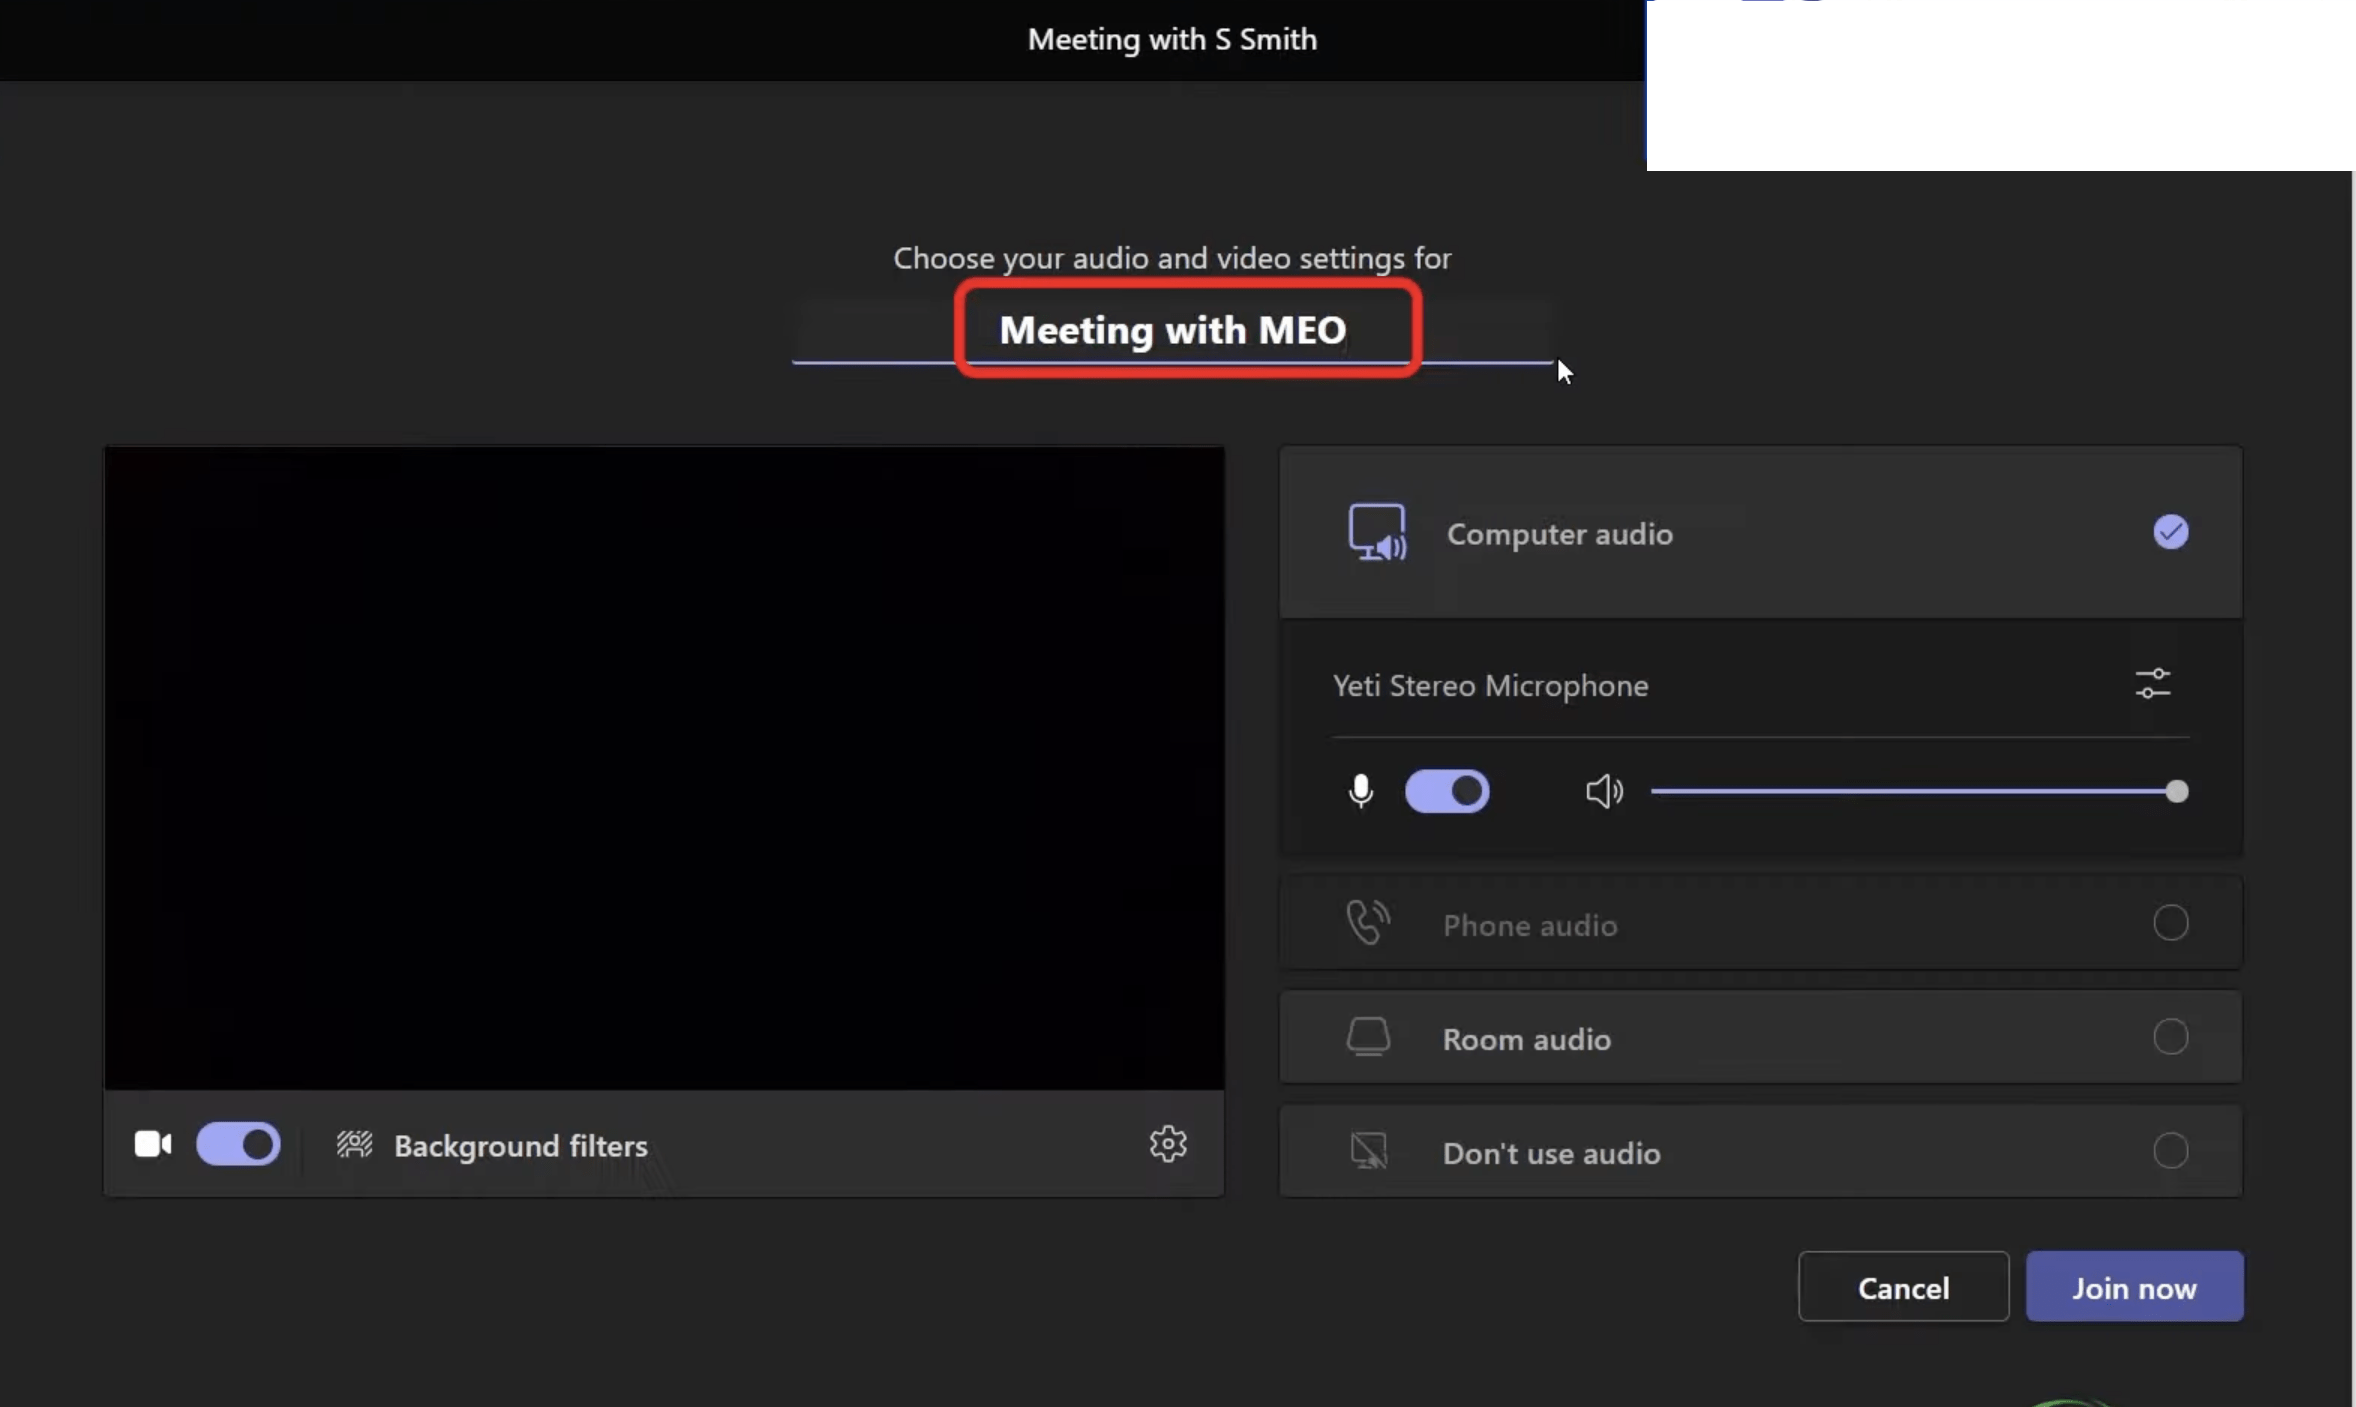Select Phone audio radio button

[2171, 923]
